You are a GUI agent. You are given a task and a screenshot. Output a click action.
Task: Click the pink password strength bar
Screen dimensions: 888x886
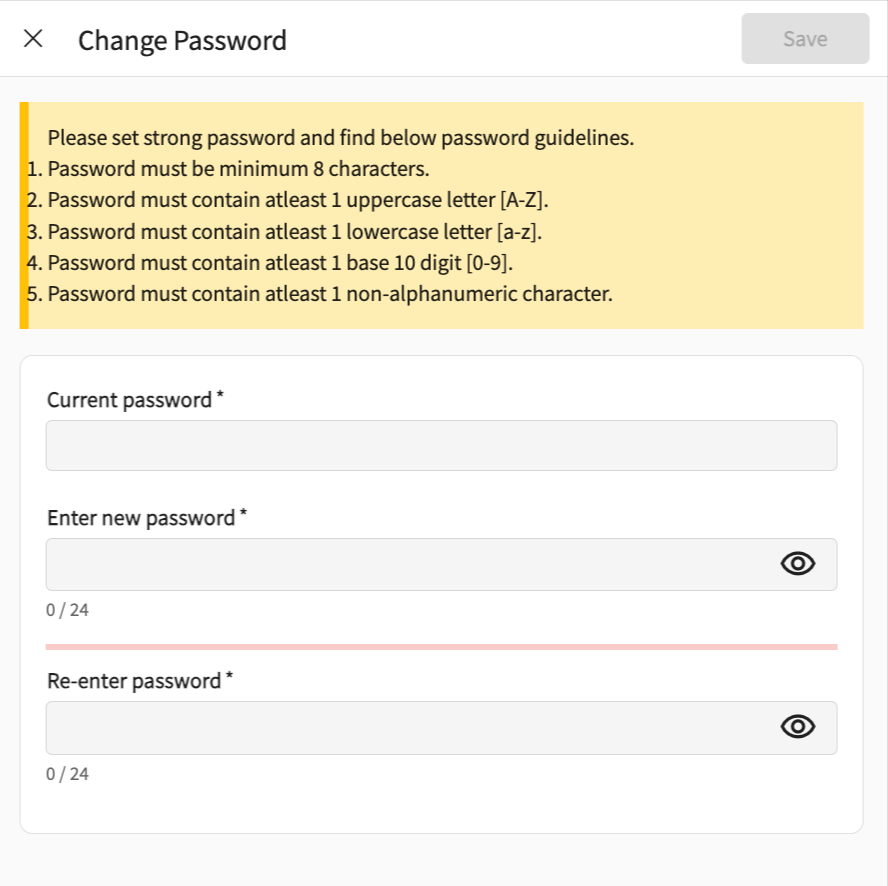point(441,647)
